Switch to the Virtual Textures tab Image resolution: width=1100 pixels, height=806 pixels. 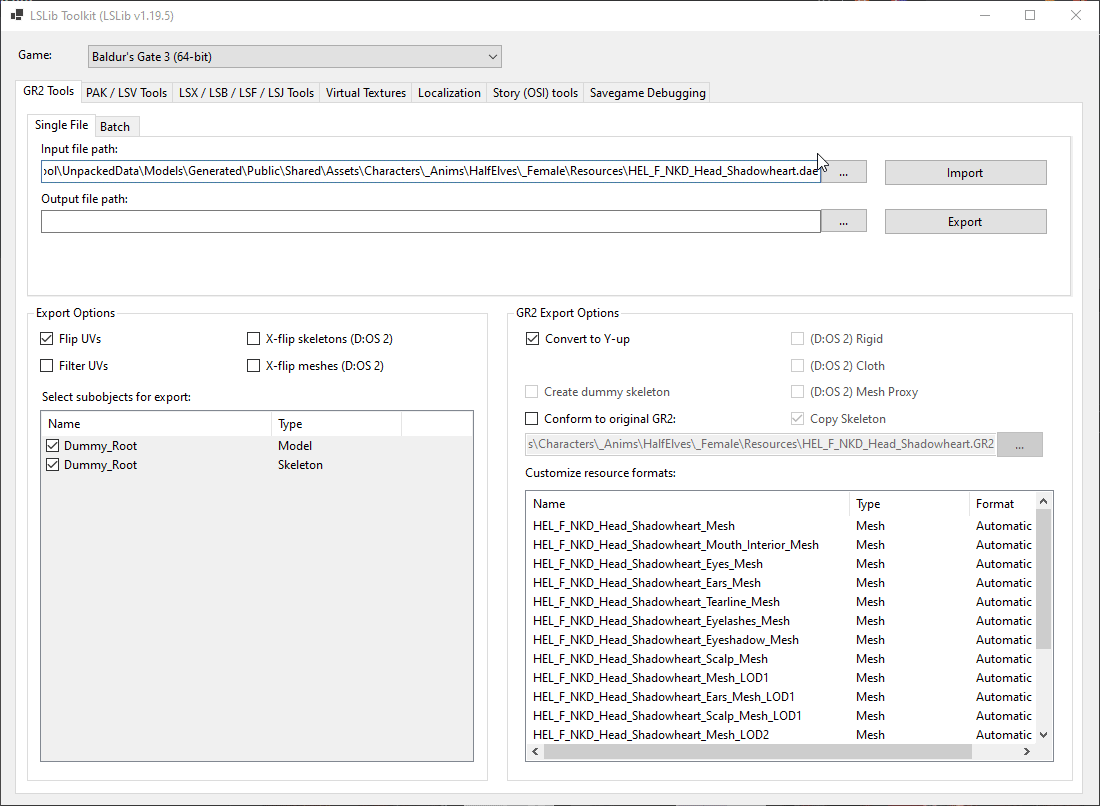[x=365, y=93]
